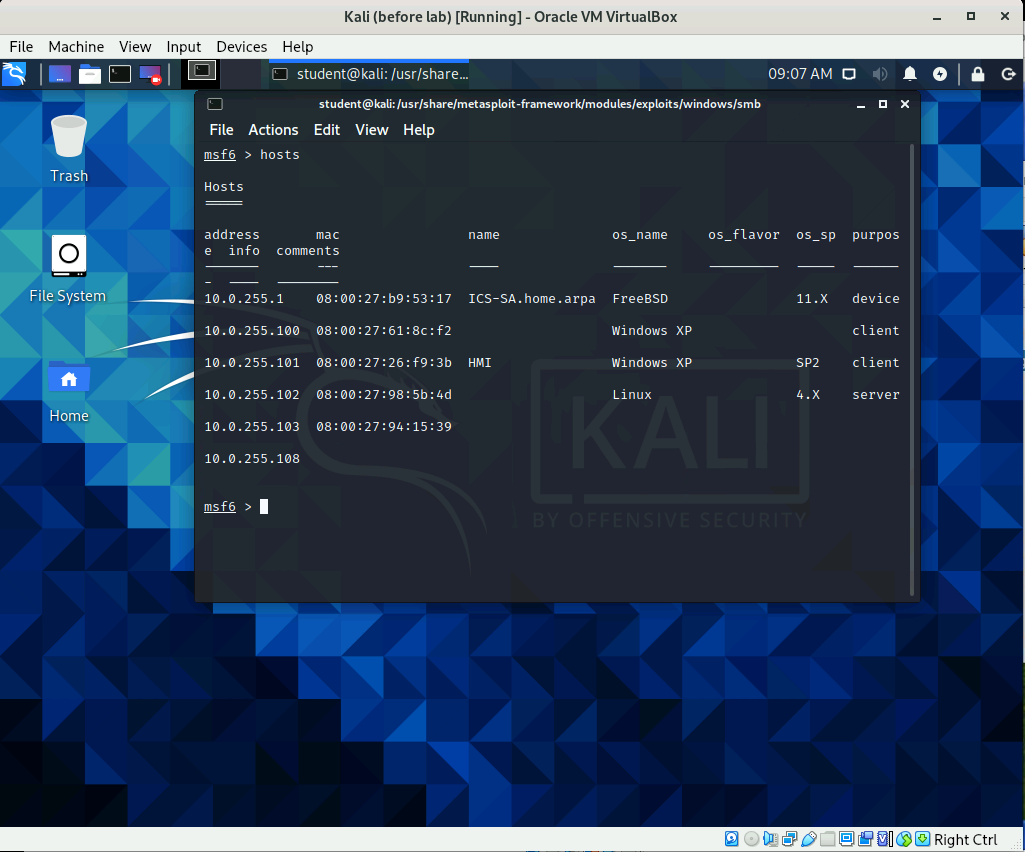The image size is (1025, 852).
Task: Open the terminal View menu
Action: (x=372, y=130)
